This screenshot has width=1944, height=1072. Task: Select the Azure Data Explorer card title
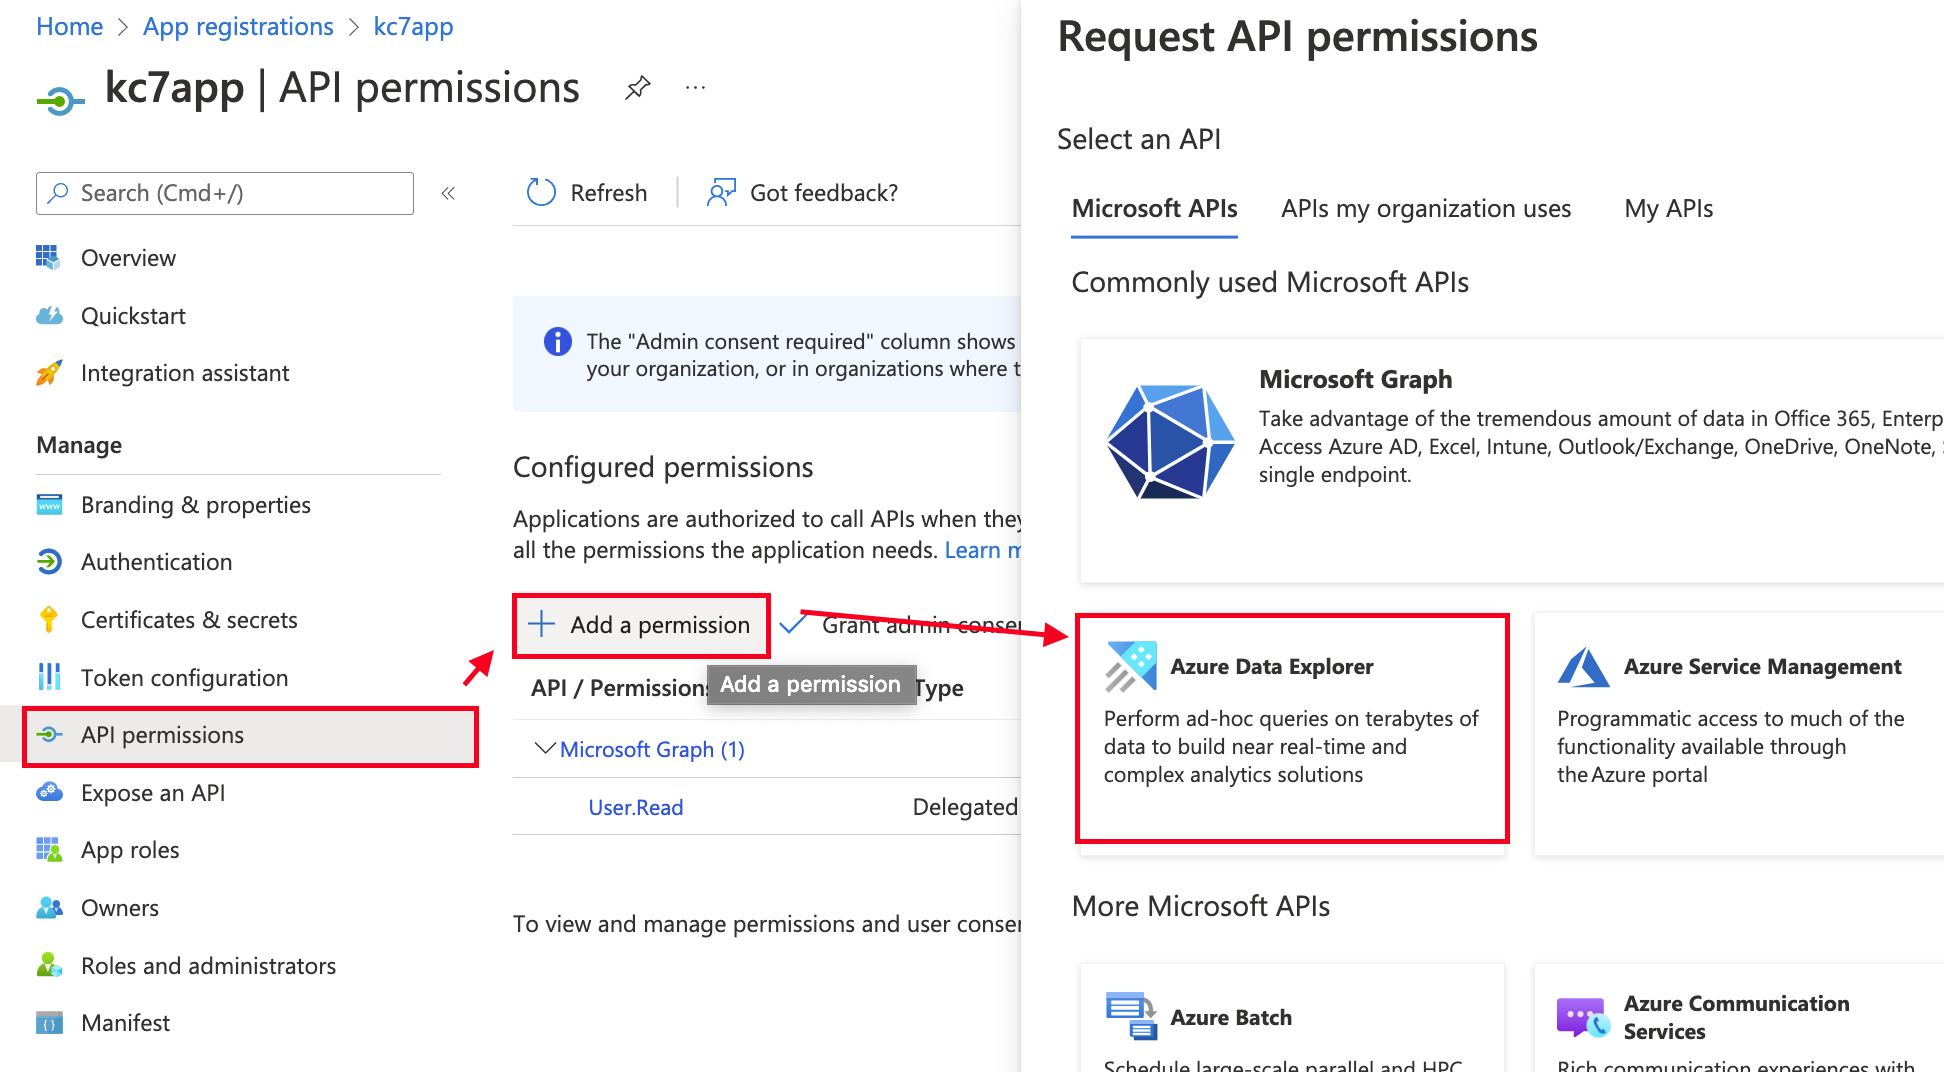1272,666
